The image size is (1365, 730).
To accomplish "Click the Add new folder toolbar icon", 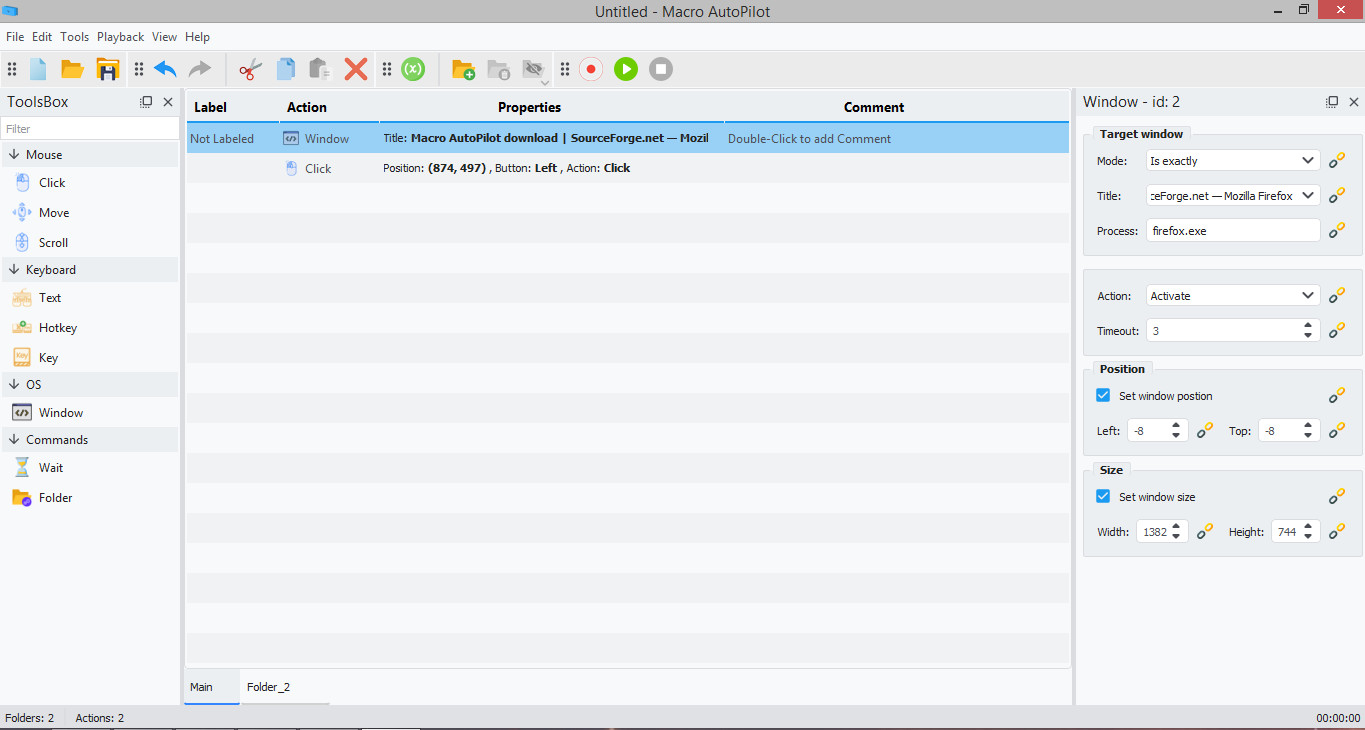I will (463, 69).
